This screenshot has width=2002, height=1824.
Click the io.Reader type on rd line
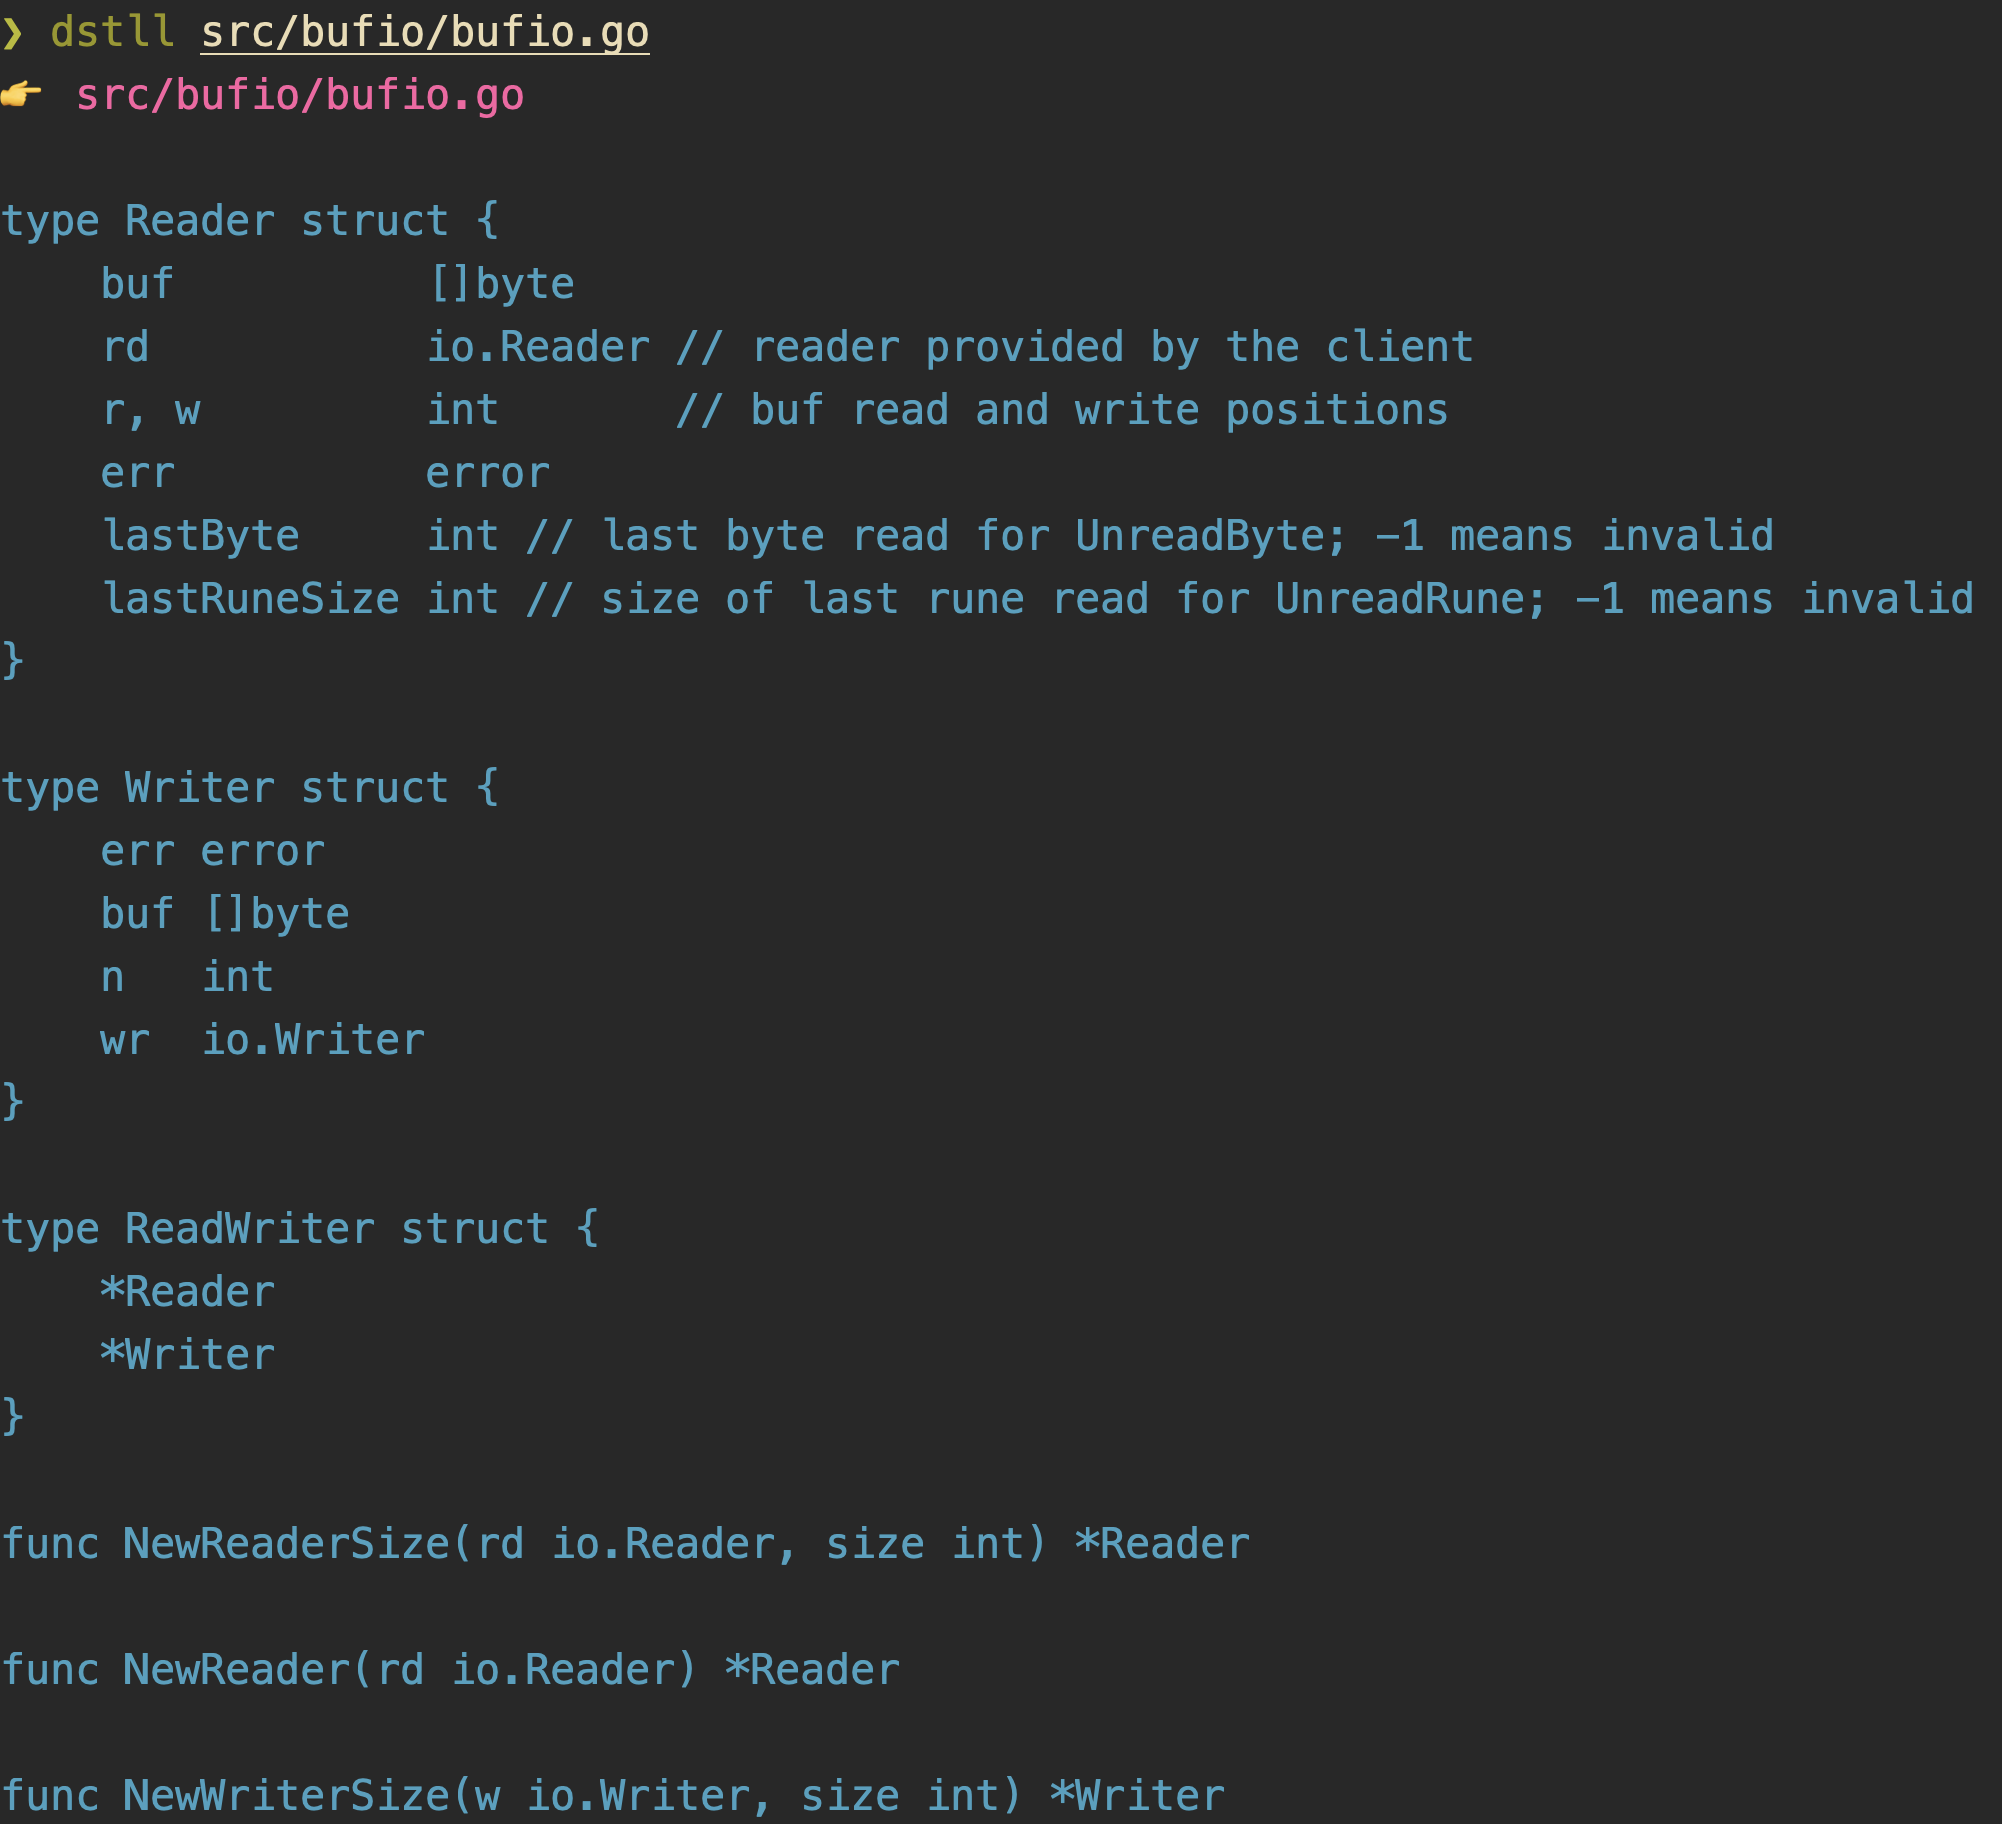(539, 347)
